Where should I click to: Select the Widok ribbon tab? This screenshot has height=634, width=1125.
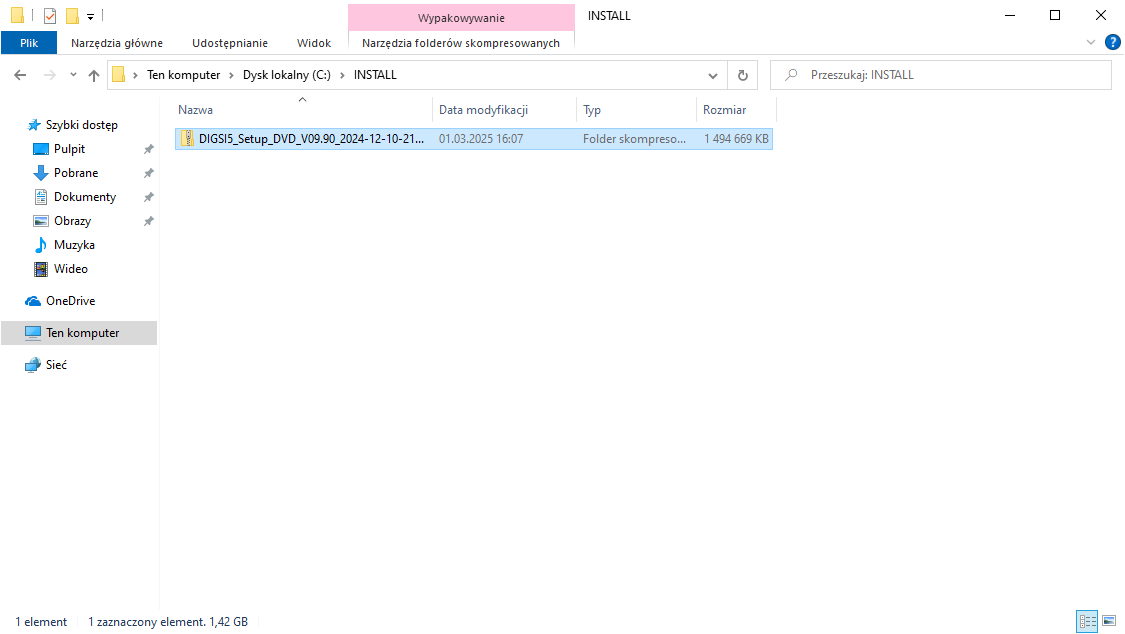[x=314, y=43]
